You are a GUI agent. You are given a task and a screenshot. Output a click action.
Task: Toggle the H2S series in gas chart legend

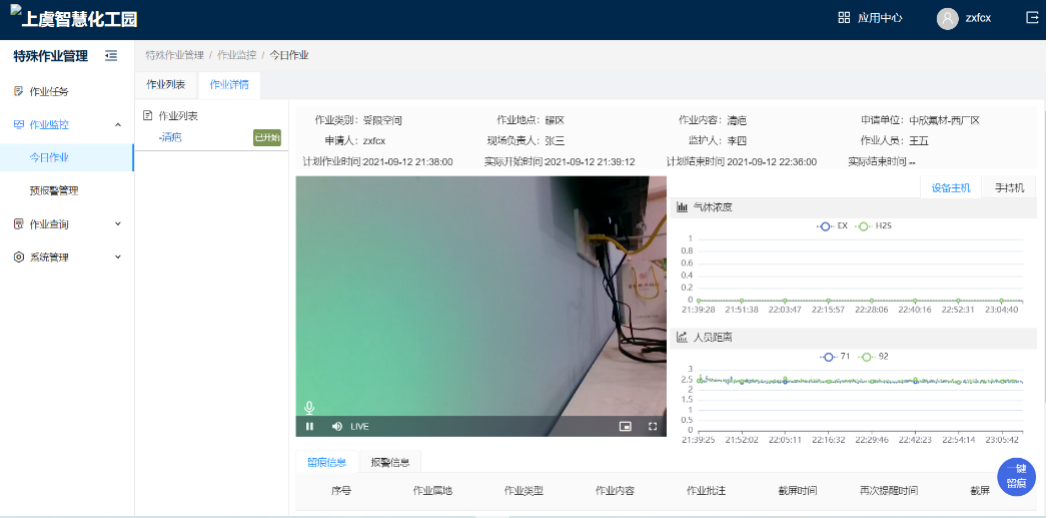pyautogui.click(x=874, y=226)
